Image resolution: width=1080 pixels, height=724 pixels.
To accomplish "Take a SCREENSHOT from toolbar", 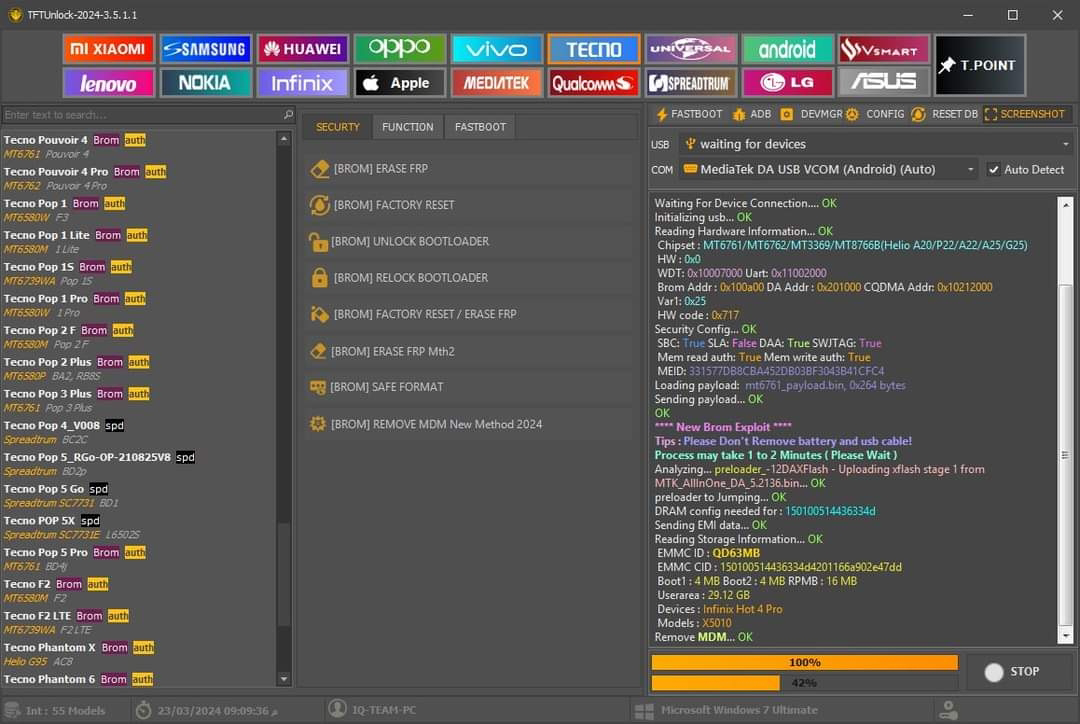I will tap(1025, 114).
